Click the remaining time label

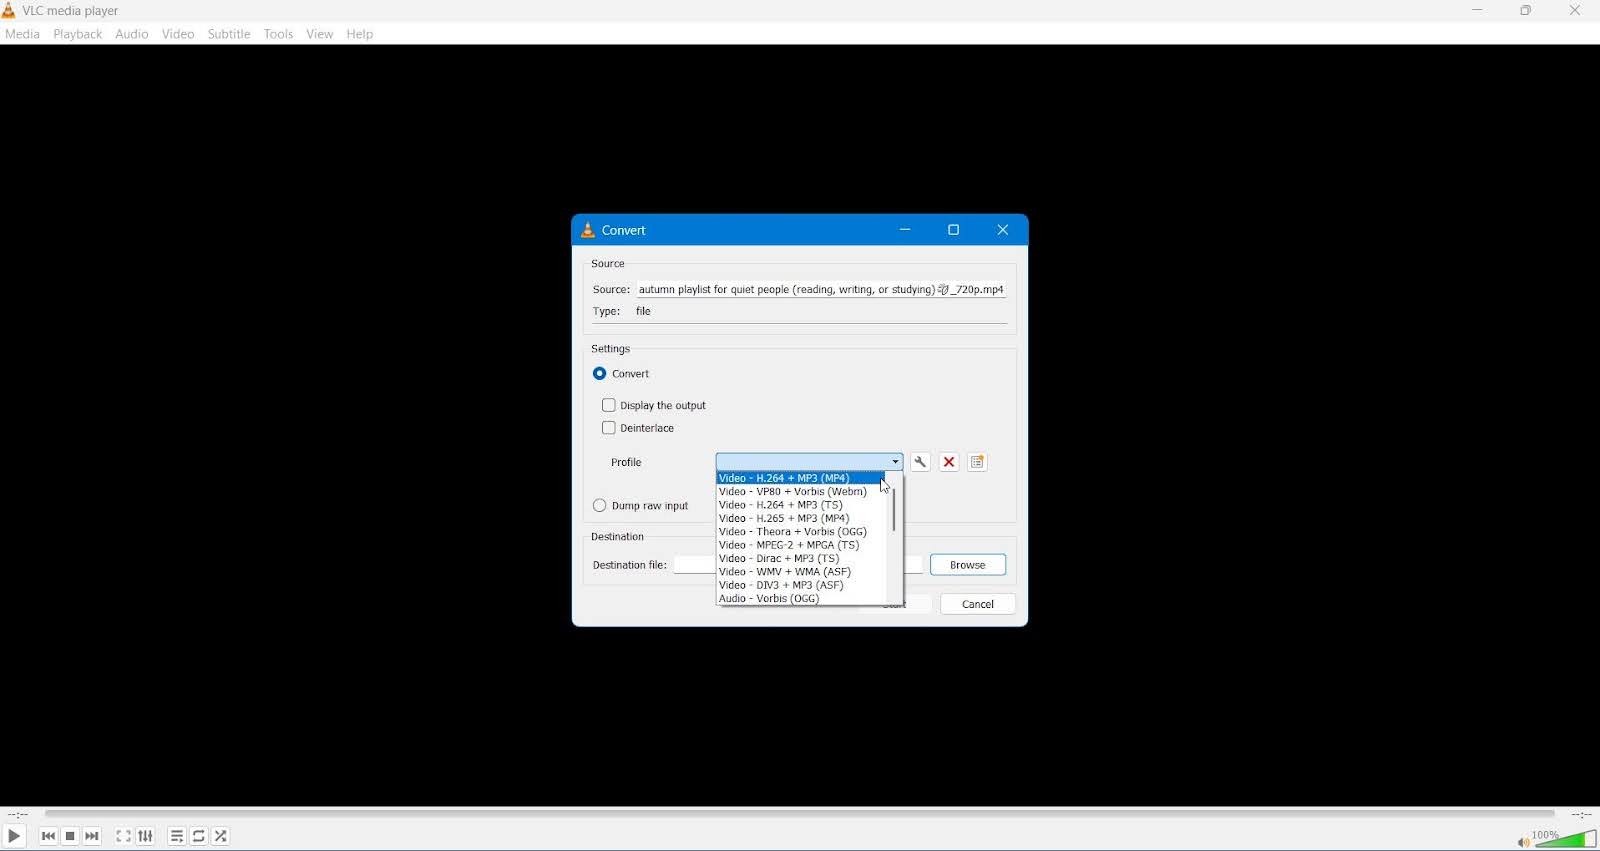[1581, 816]
